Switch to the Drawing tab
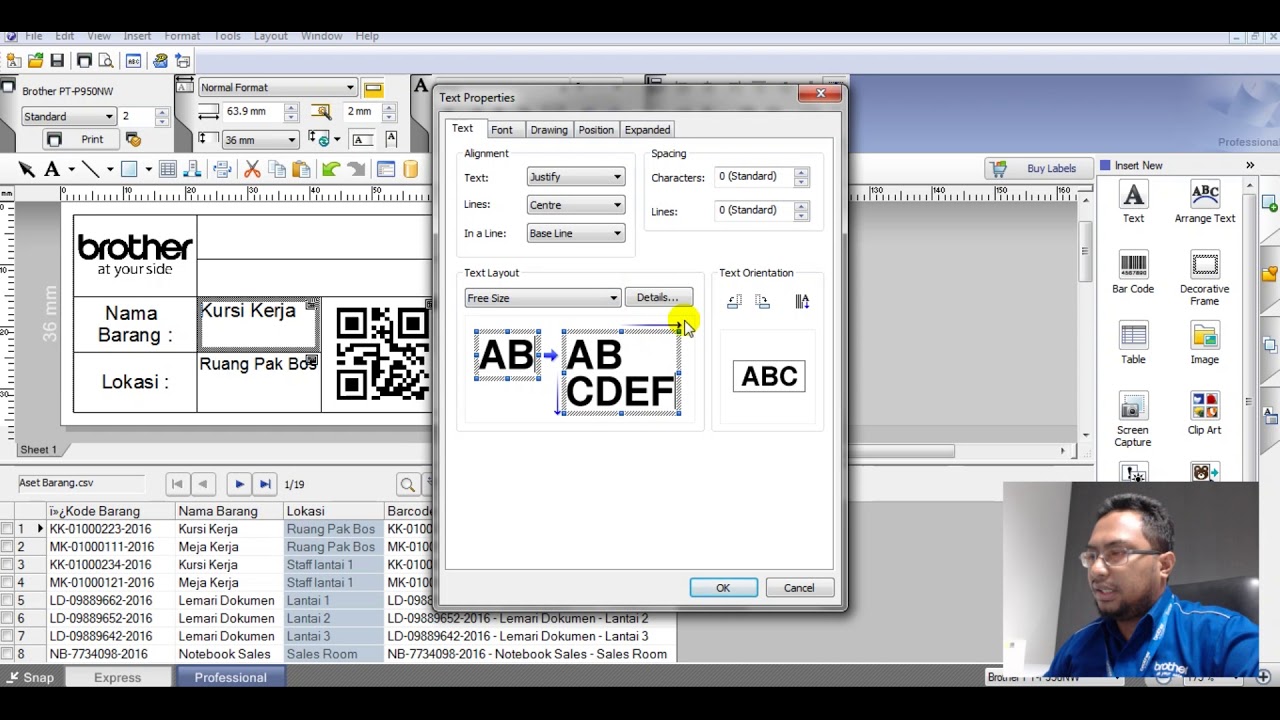 coord(549,130)
